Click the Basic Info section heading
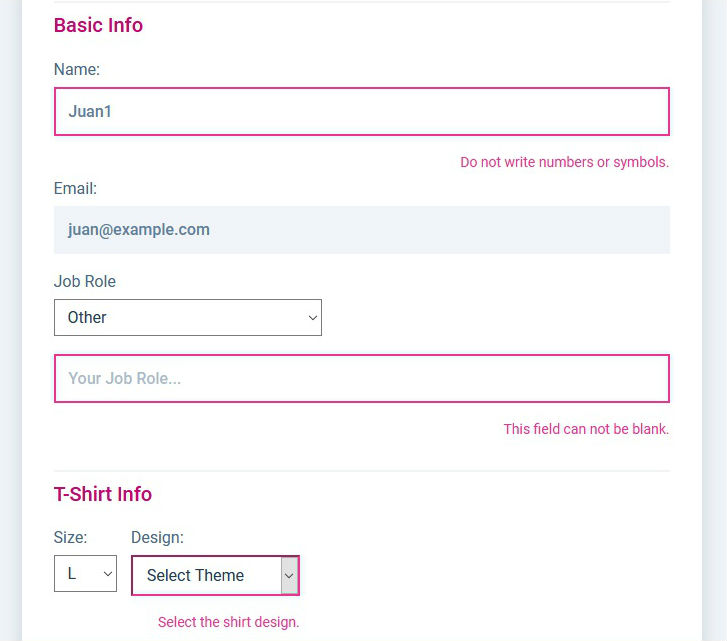This screenshot has height=641, width=727. (98, 26)
